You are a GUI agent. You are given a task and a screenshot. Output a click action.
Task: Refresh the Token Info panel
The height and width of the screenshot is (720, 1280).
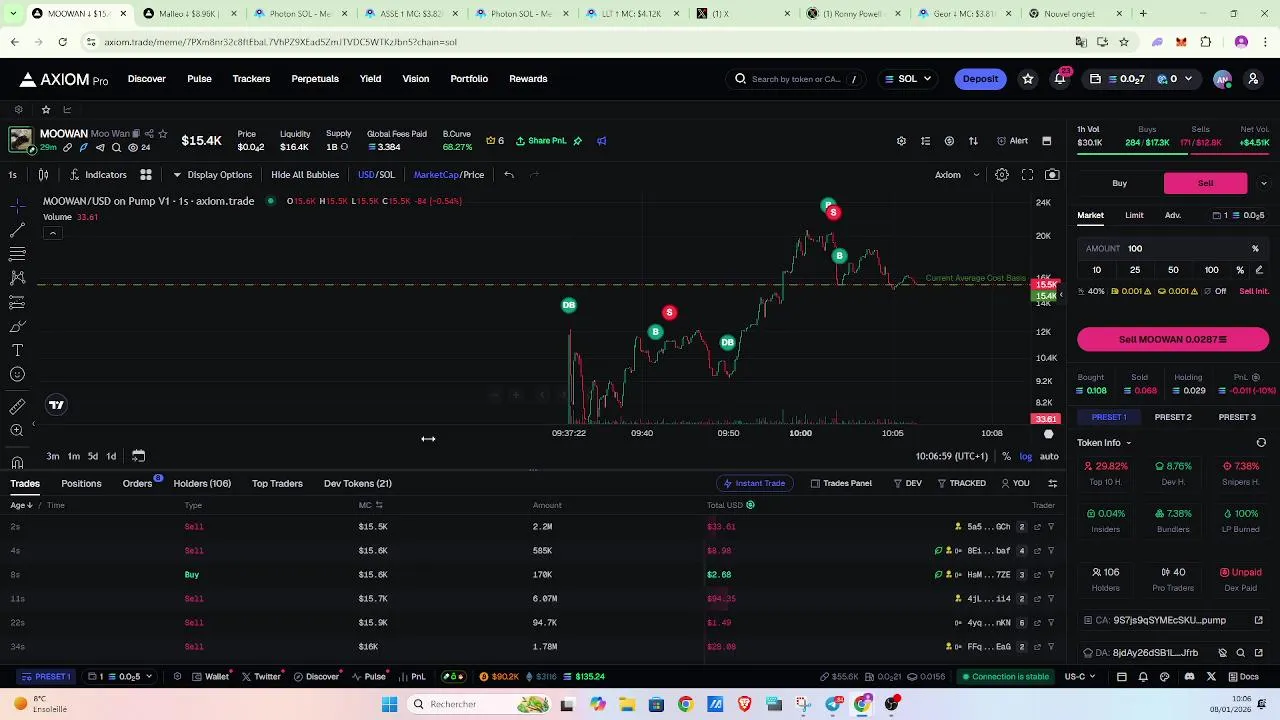pos(1261,443)
